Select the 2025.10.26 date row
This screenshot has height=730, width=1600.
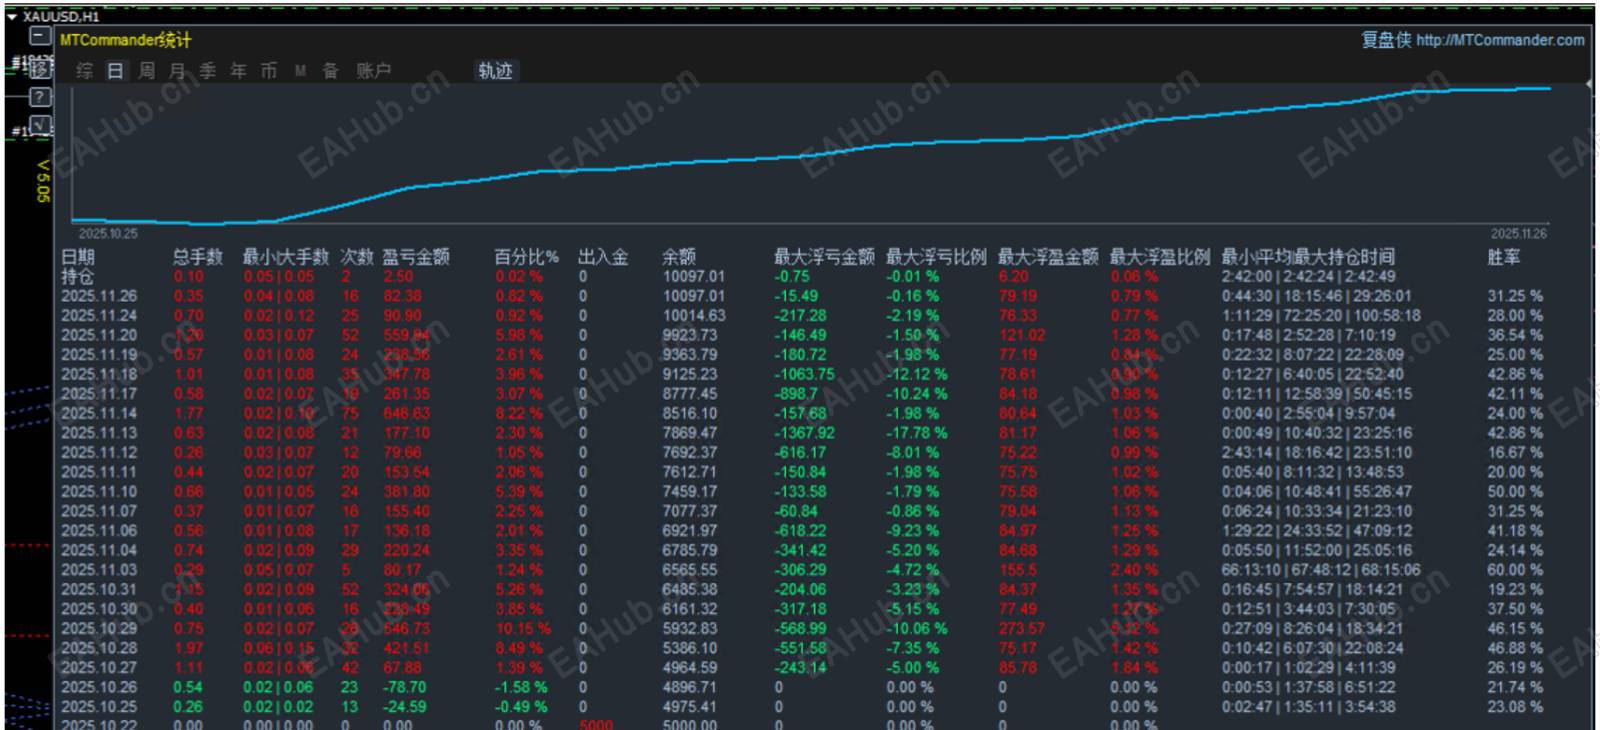[99, 687]
